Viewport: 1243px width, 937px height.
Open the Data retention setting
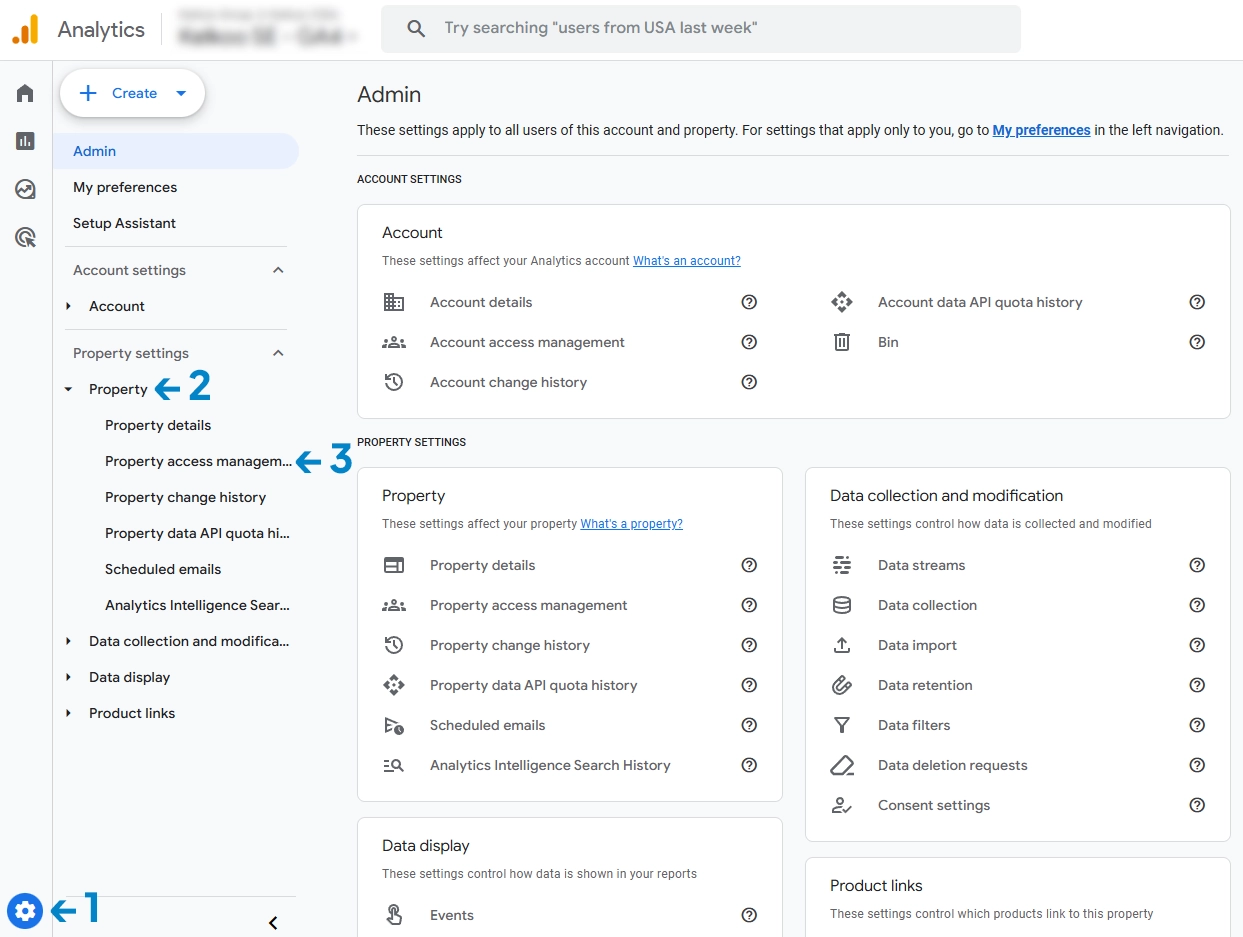pos(924,685)
